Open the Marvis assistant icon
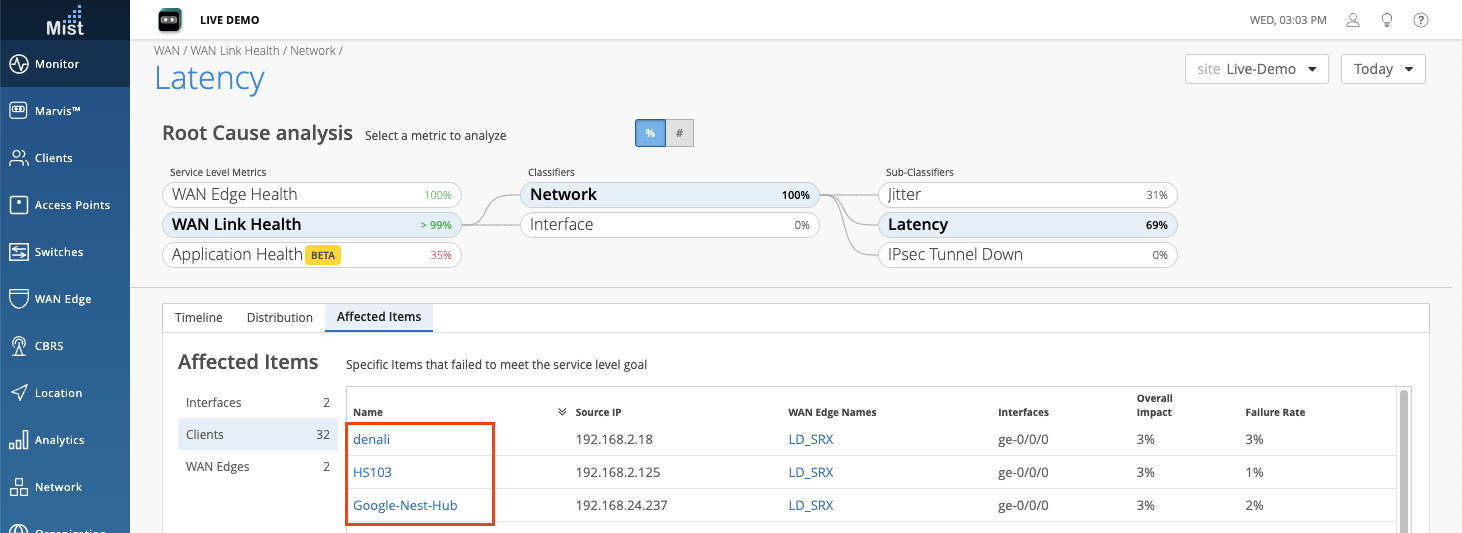The height and width of the screenshot is (533, 1462). (x=19, y=111)
